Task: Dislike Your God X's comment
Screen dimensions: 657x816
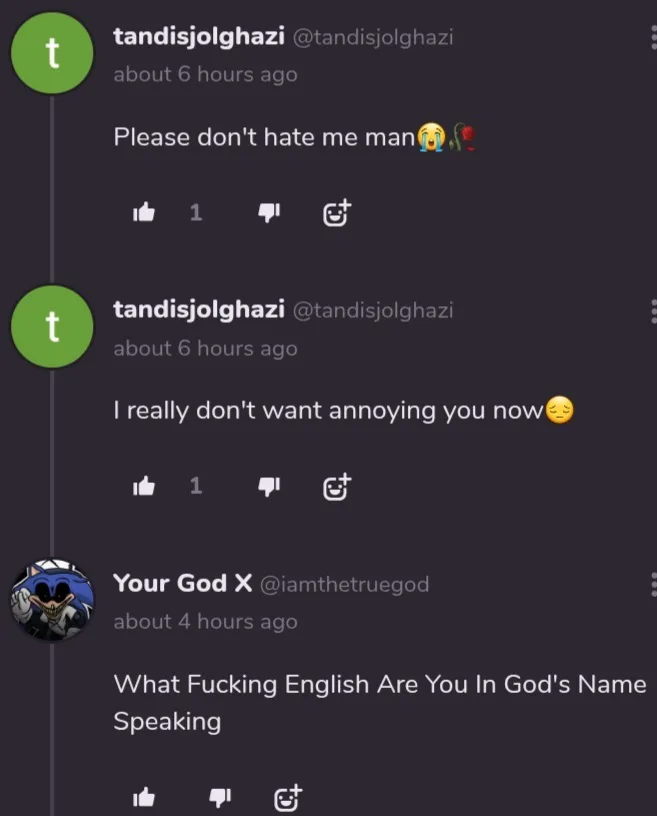Action: pos(220,797)
